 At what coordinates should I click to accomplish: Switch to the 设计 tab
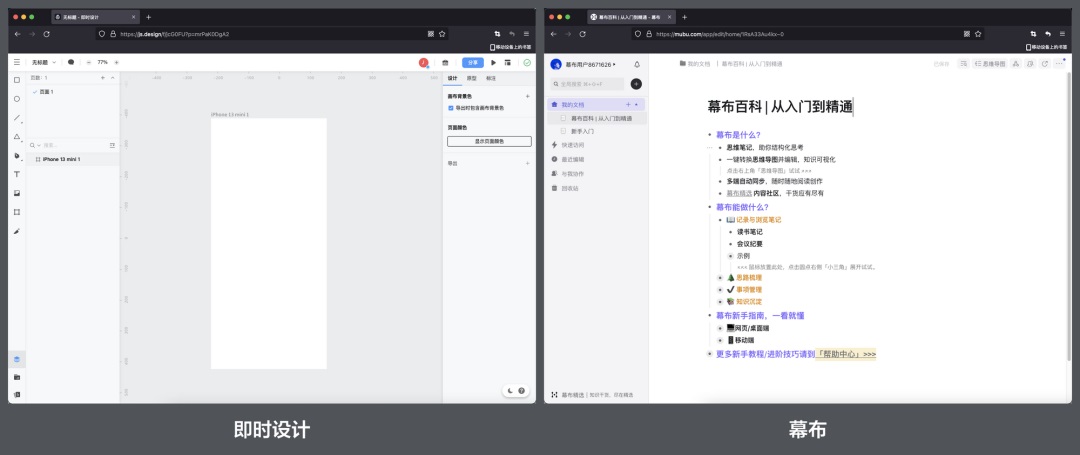pos(453,78)
